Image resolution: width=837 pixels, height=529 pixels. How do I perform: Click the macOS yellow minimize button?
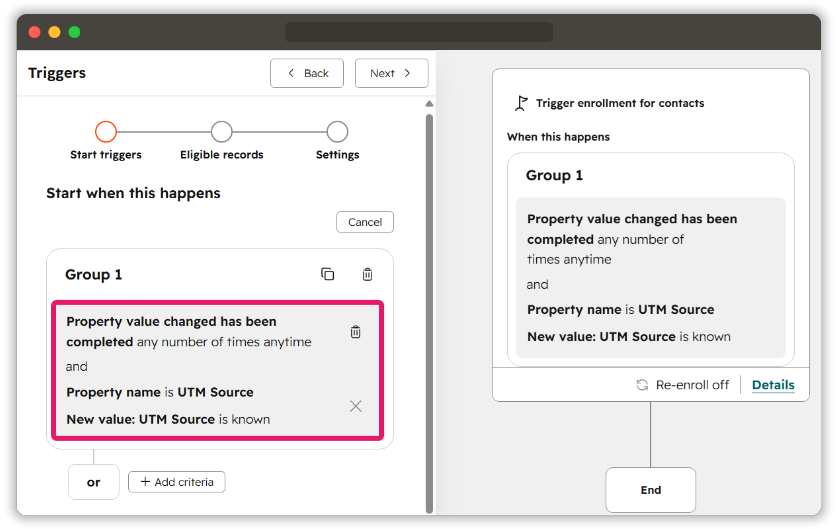click(x=54, y=32)
